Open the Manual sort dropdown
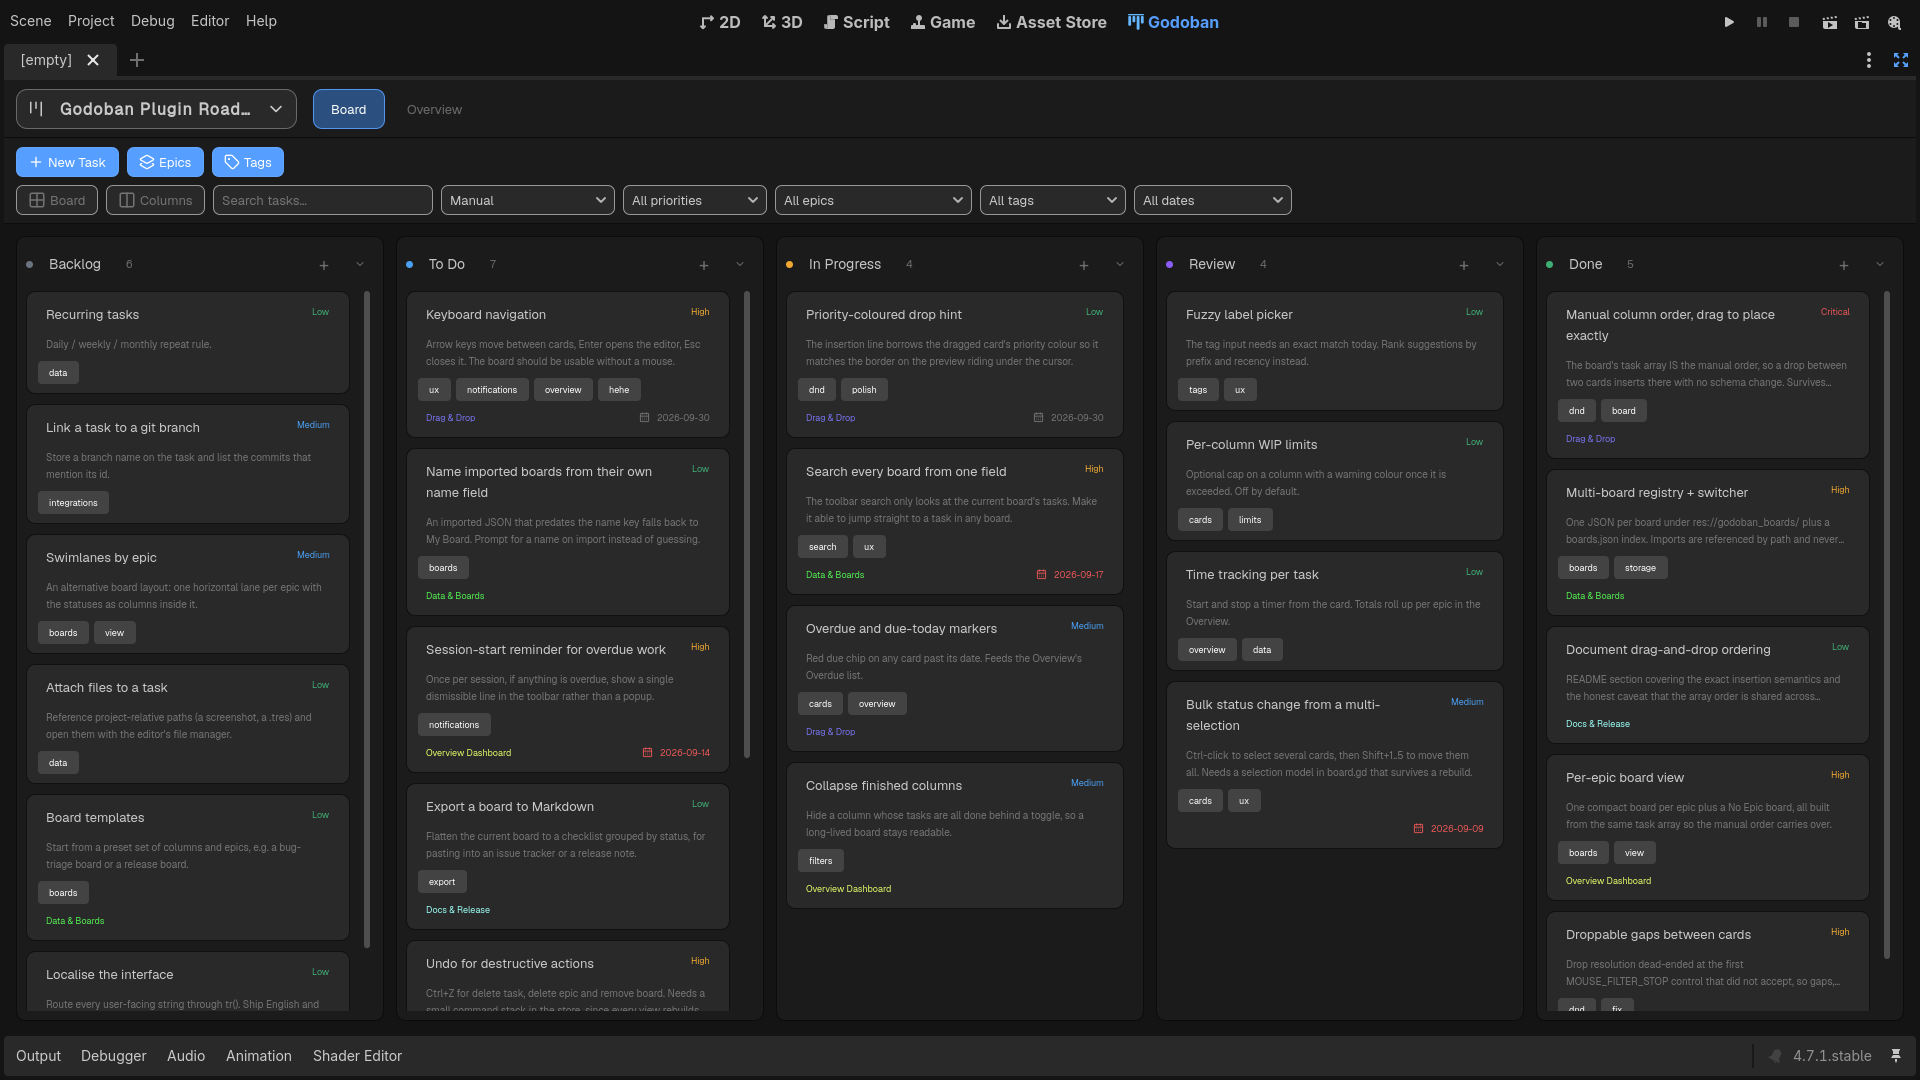 click(528, 200)
